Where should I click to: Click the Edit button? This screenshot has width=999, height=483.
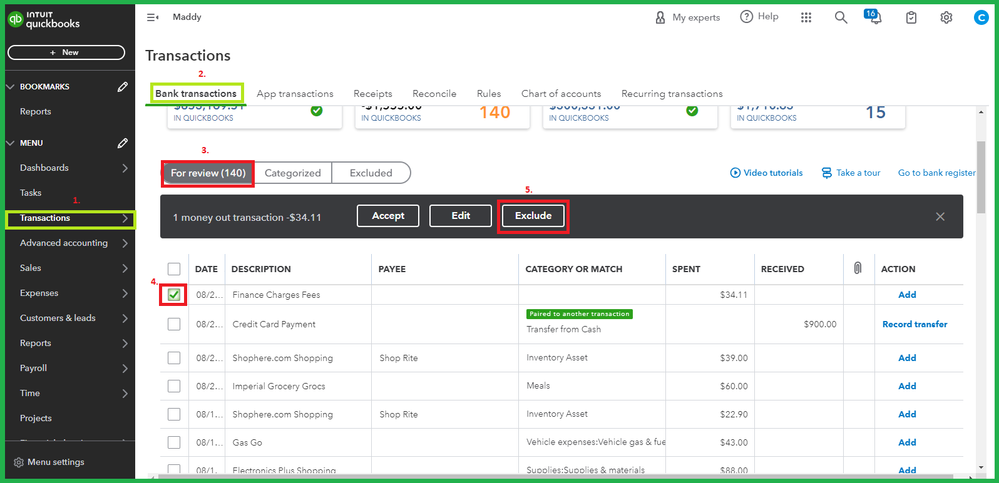(461, 216)
